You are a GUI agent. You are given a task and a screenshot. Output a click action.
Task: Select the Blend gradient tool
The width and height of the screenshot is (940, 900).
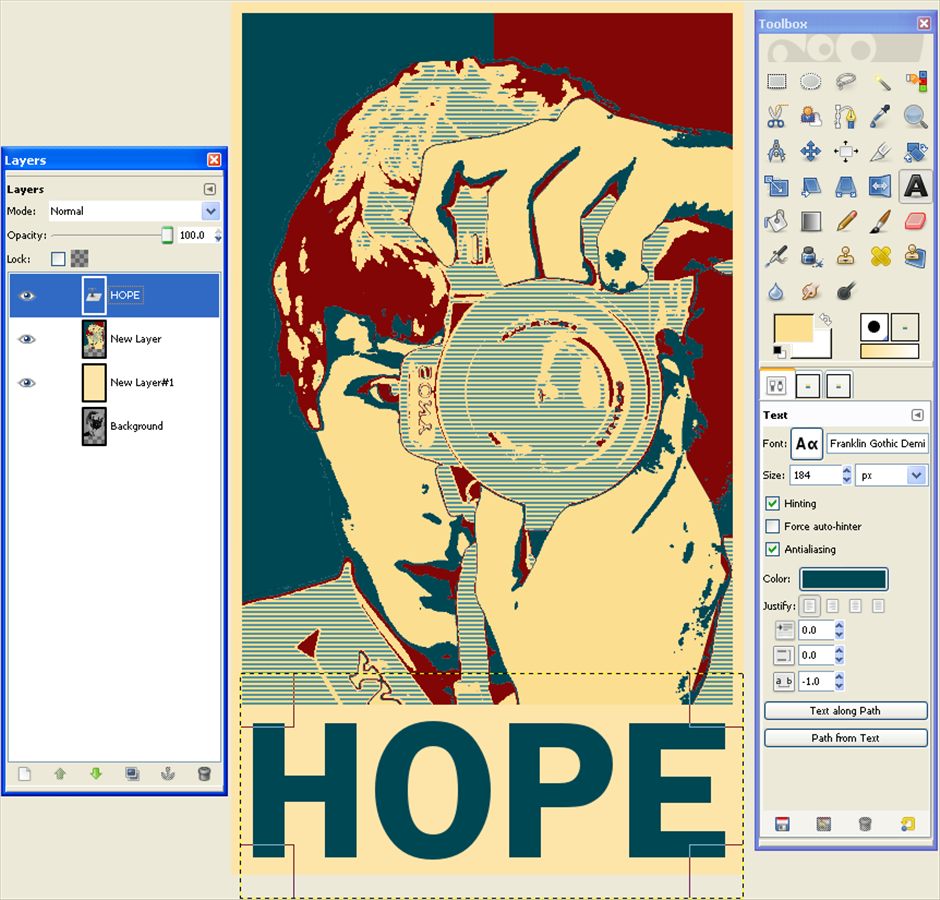coord(811,221)
